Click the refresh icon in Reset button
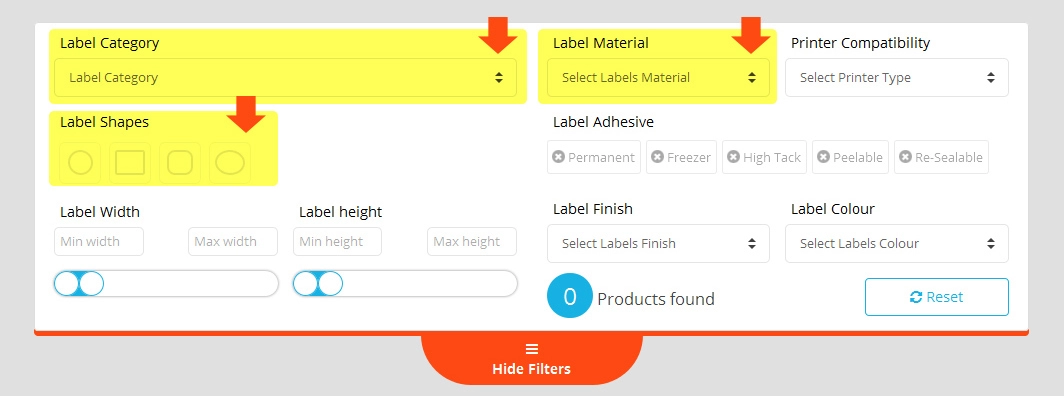The width and height of the screenshot is (1064, 396). click(916, 297)
